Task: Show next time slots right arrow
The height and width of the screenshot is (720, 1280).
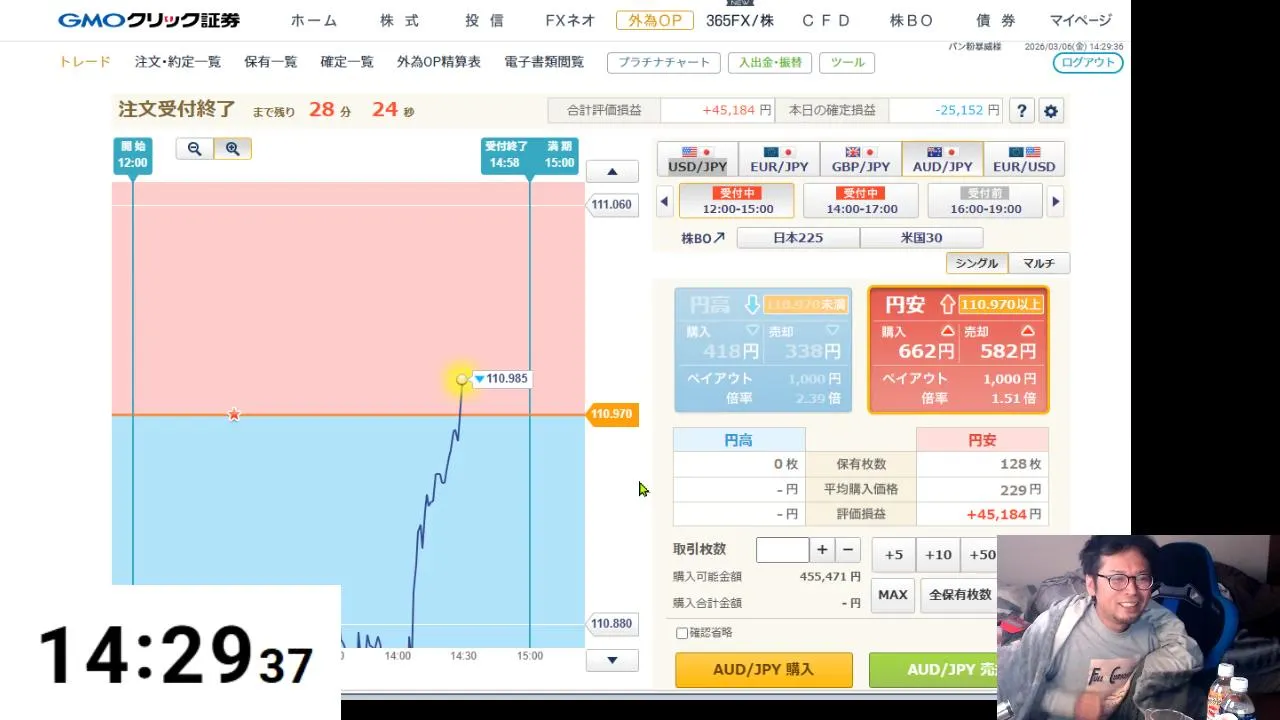Action: coord(1055,201)
